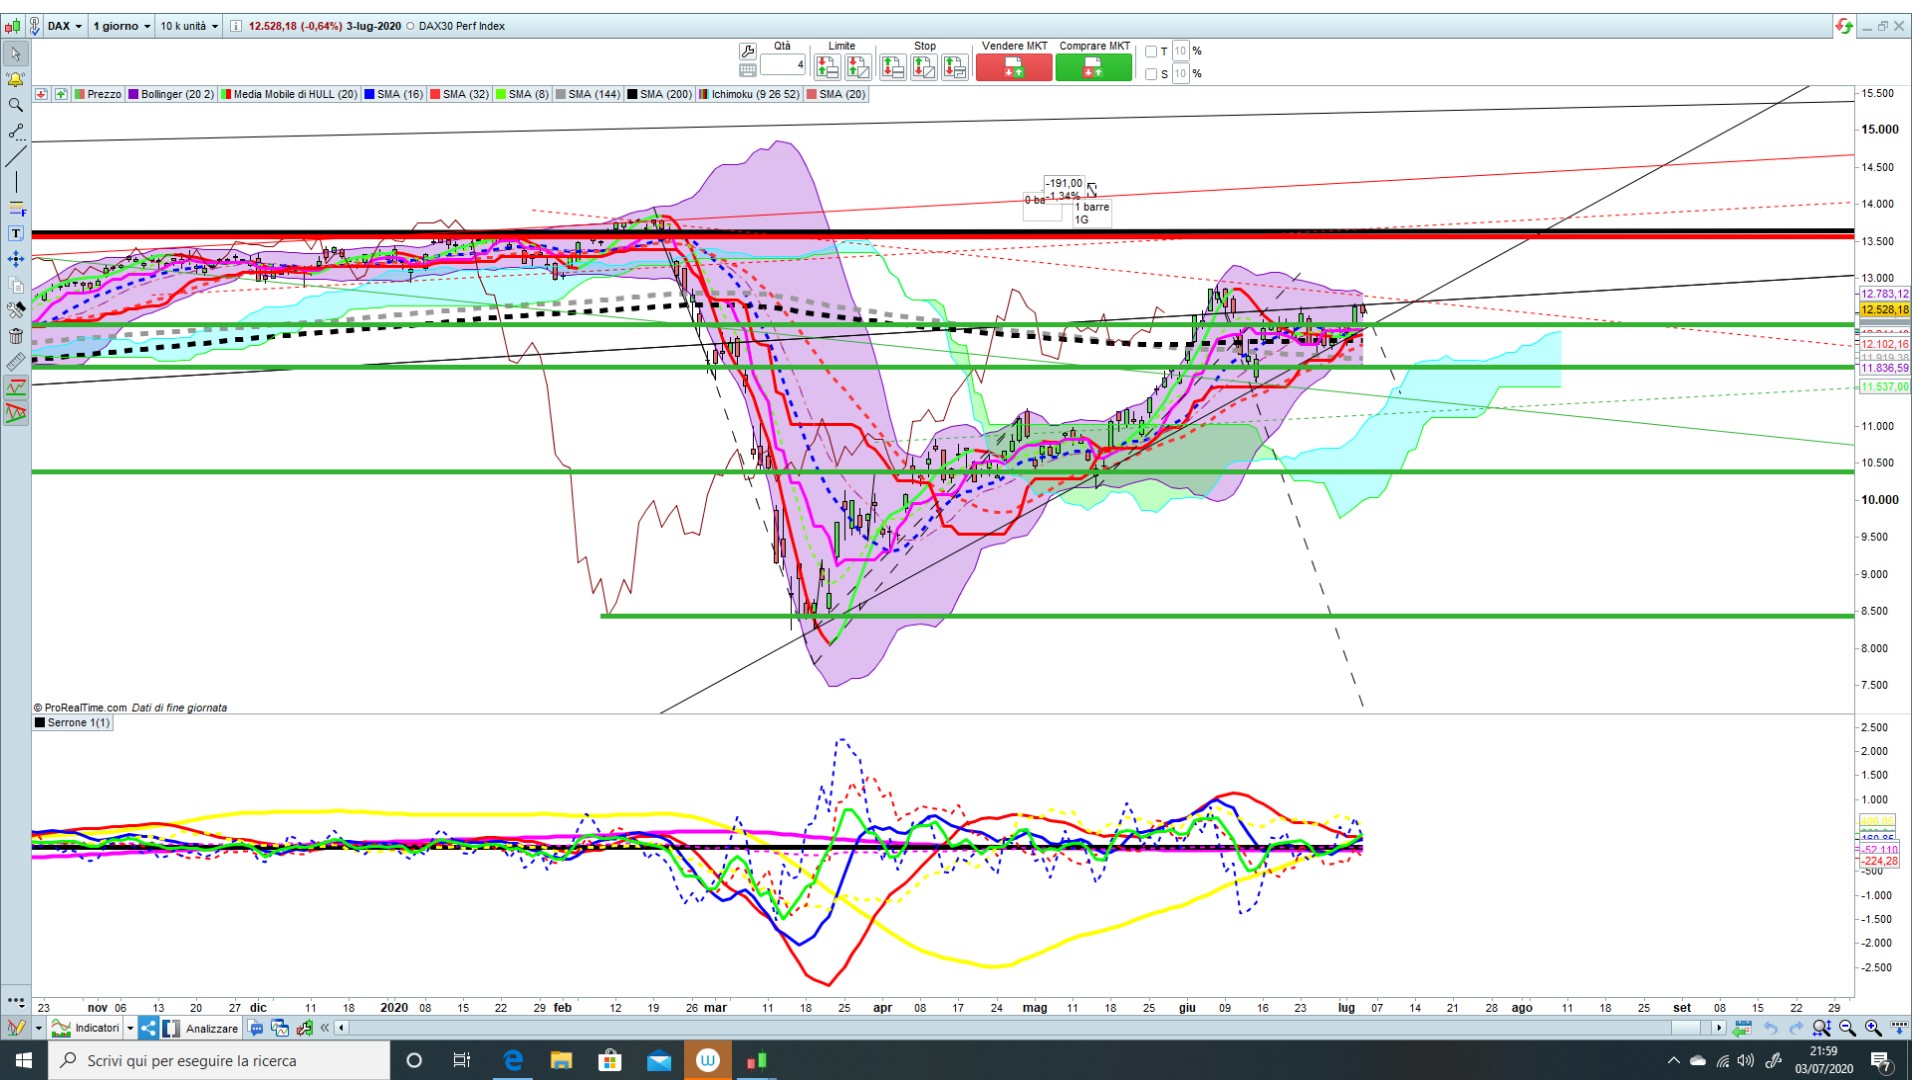Image resolution: width=1920 pixels, height=1080 pixels.
Task: Click horizontal scrollbar right arrow
Action: pos(1718,1028)
